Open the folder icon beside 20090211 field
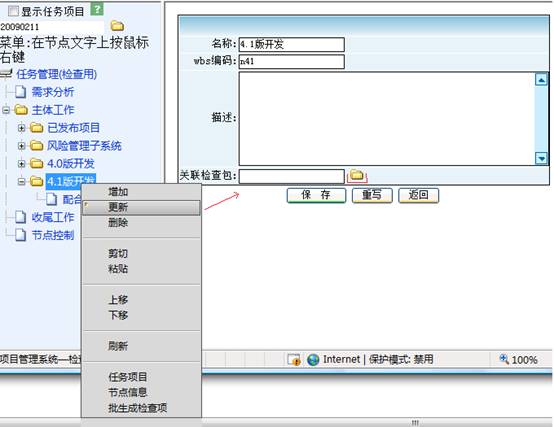The width and height of the screenshot is (554, 427). click(117, 26)
